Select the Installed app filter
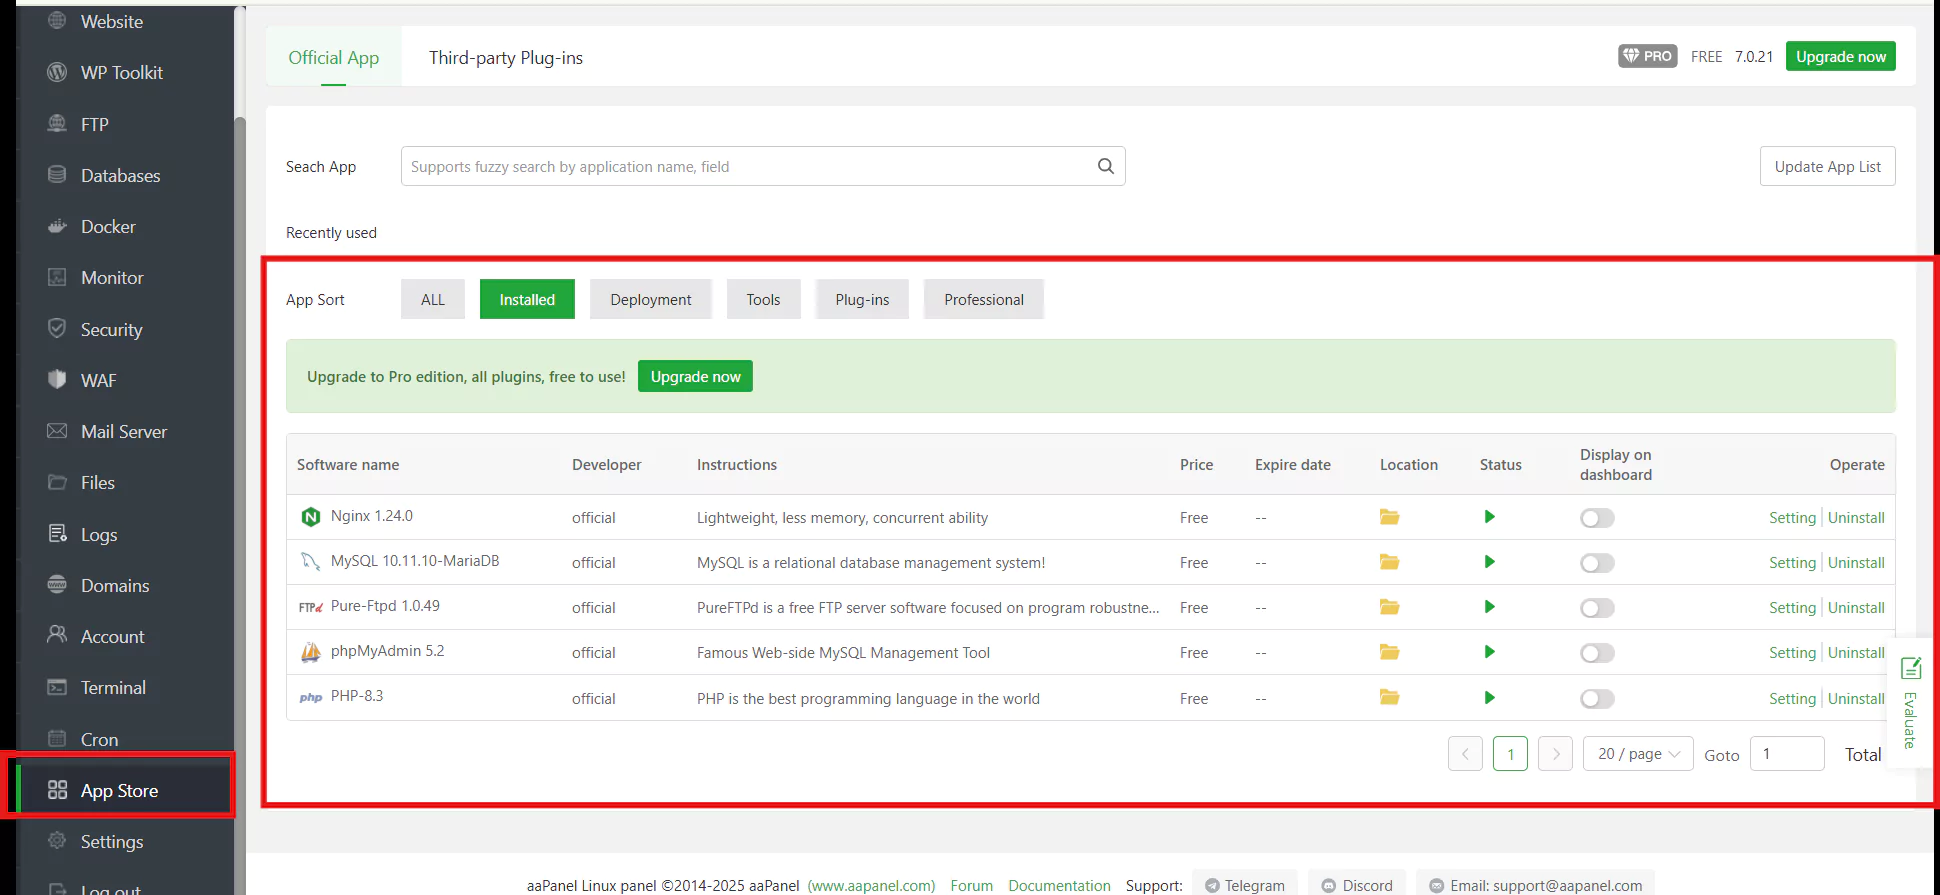Screen dimensions: 1940x895 tap(527, 299)
